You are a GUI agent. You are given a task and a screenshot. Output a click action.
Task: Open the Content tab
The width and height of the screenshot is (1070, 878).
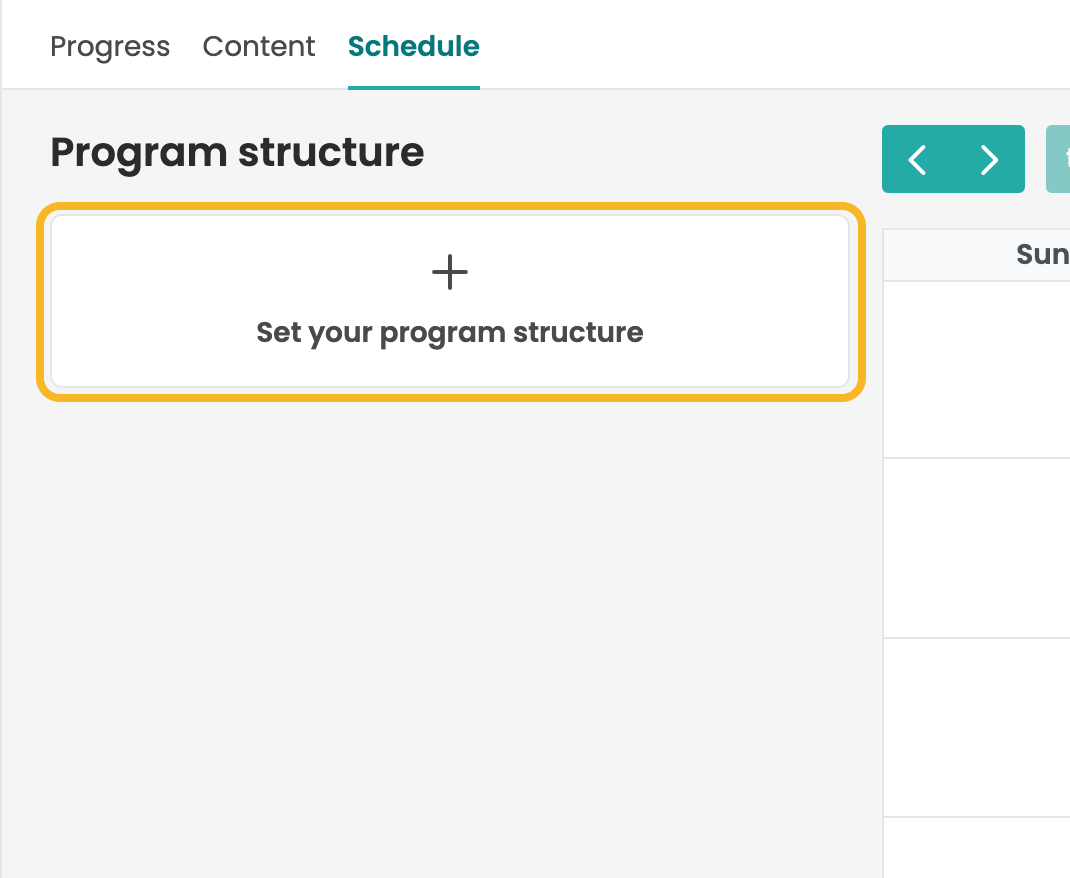point(259,46)
